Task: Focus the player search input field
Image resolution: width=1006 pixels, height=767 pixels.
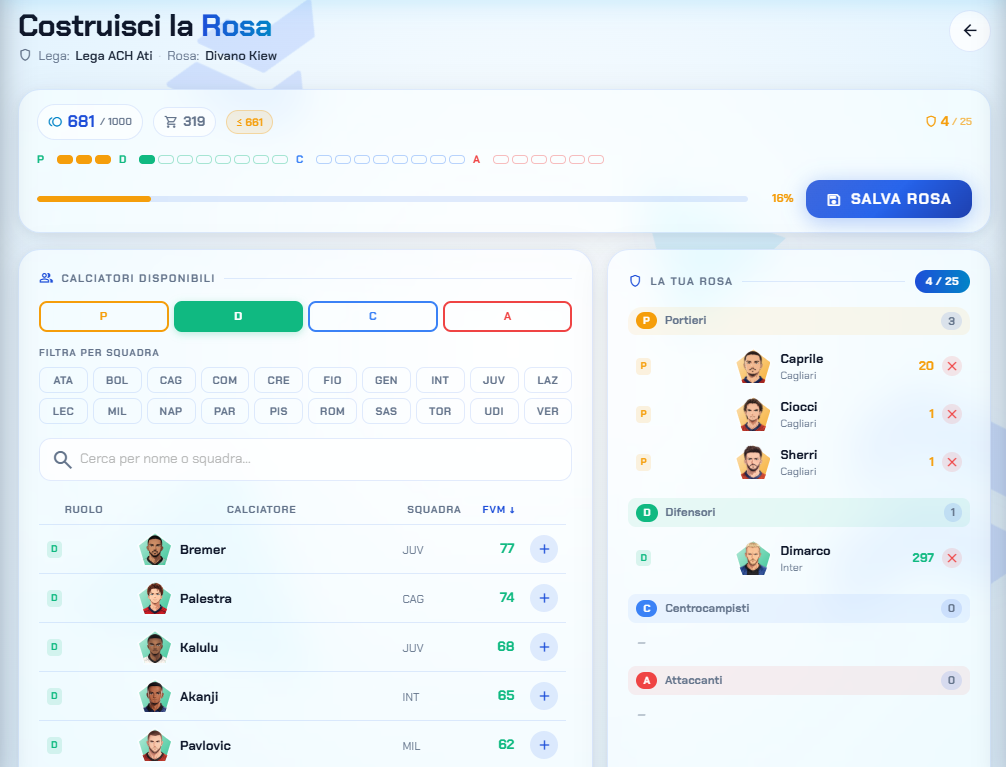Action: (x=305, y=460)
